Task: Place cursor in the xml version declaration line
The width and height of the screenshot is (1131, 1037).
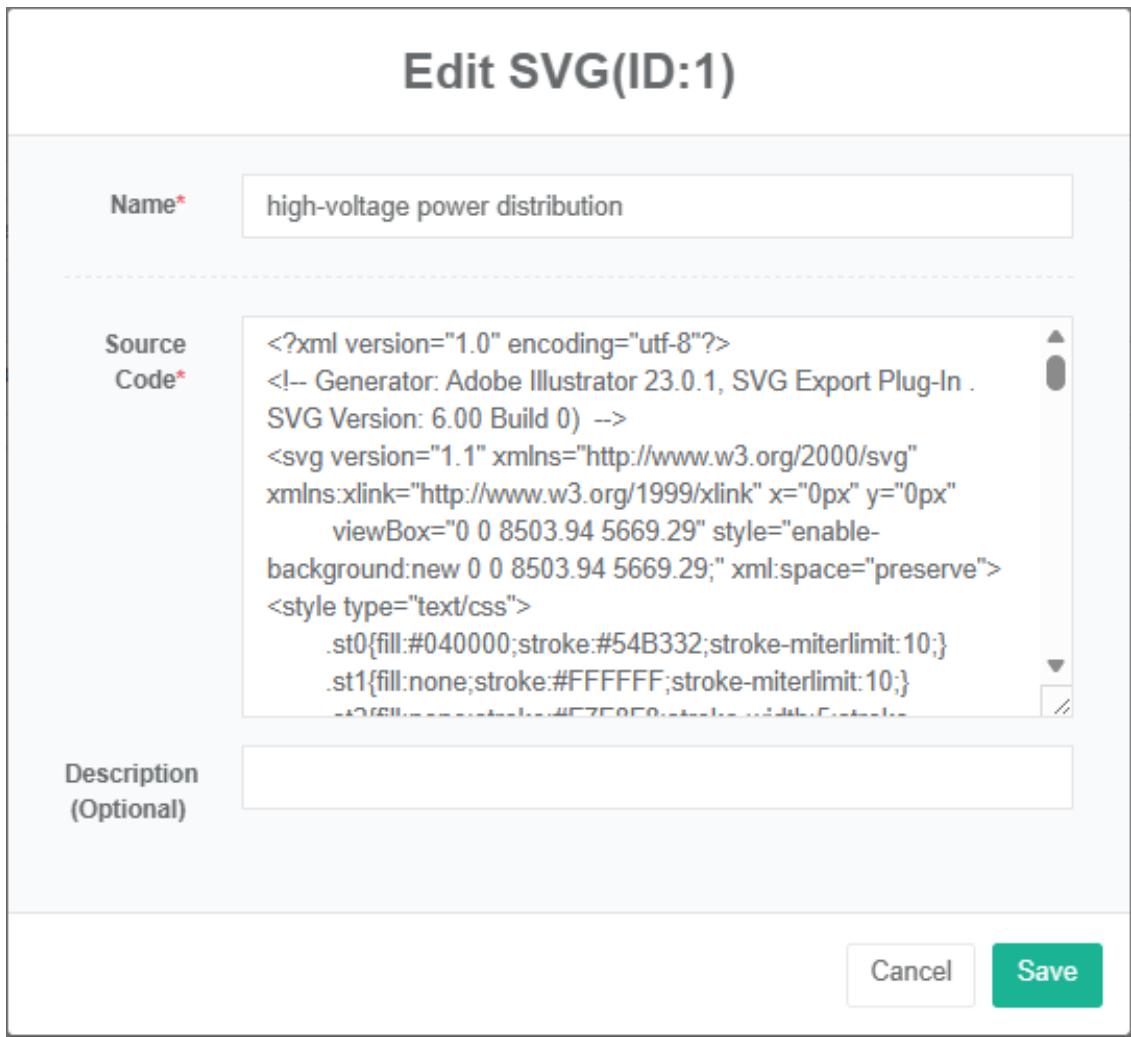Action: 498,344
